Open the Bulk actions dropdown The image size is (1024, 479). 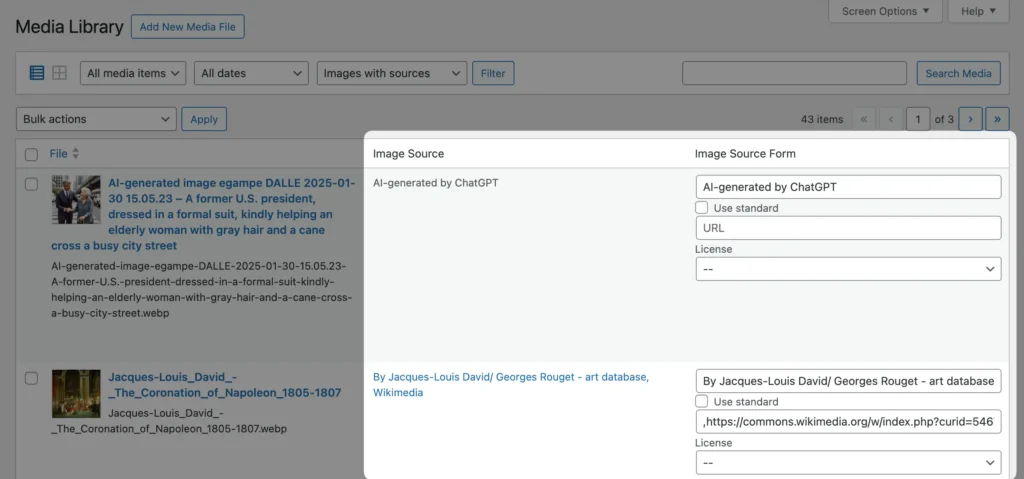(96, 119)
